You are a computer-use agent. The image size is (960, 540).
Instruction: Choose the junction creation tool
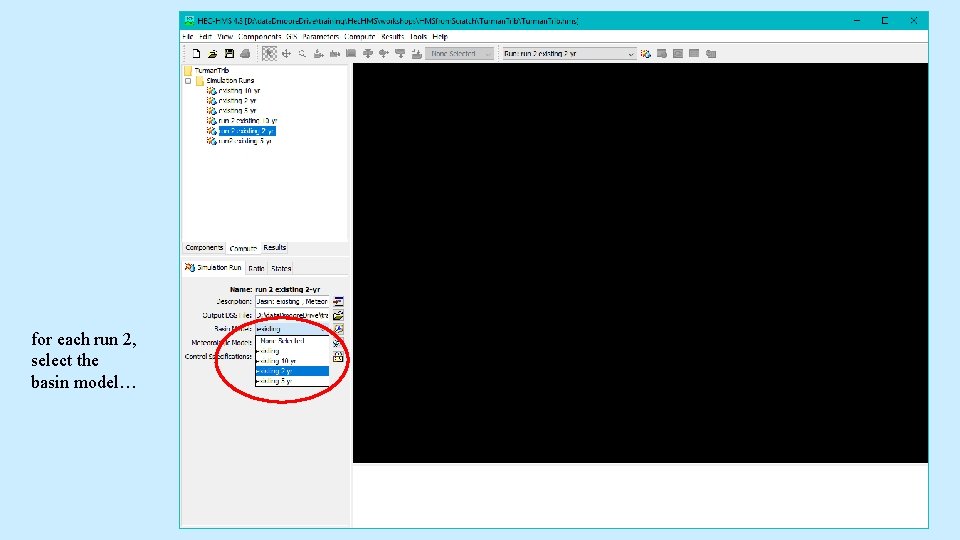pyautogui.click(x=367, y=54)
